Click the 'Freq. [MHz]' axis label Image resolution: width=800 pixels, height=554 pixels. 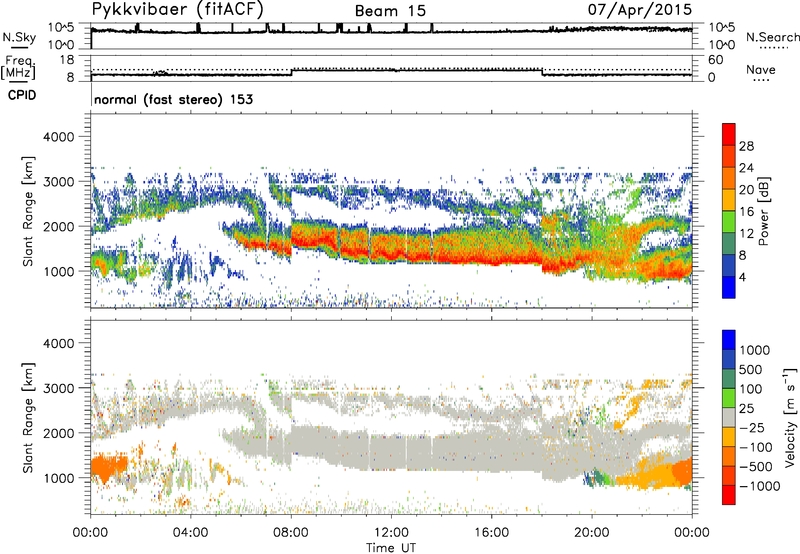pyautogui.click(x=18, y=67)
